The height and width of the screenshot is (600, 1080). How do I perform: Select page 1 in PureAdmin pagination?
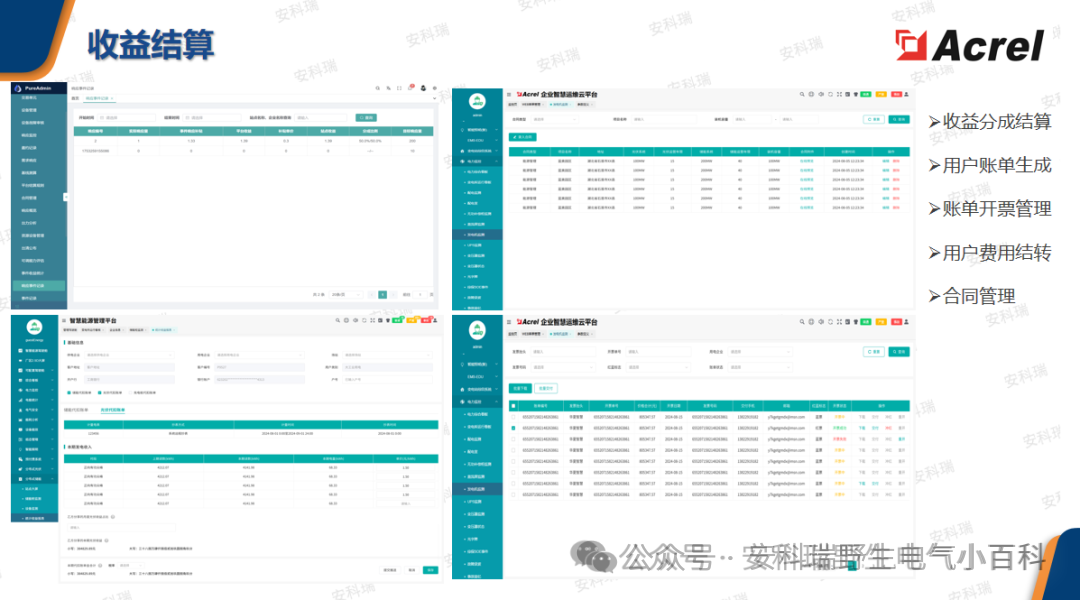382,295
